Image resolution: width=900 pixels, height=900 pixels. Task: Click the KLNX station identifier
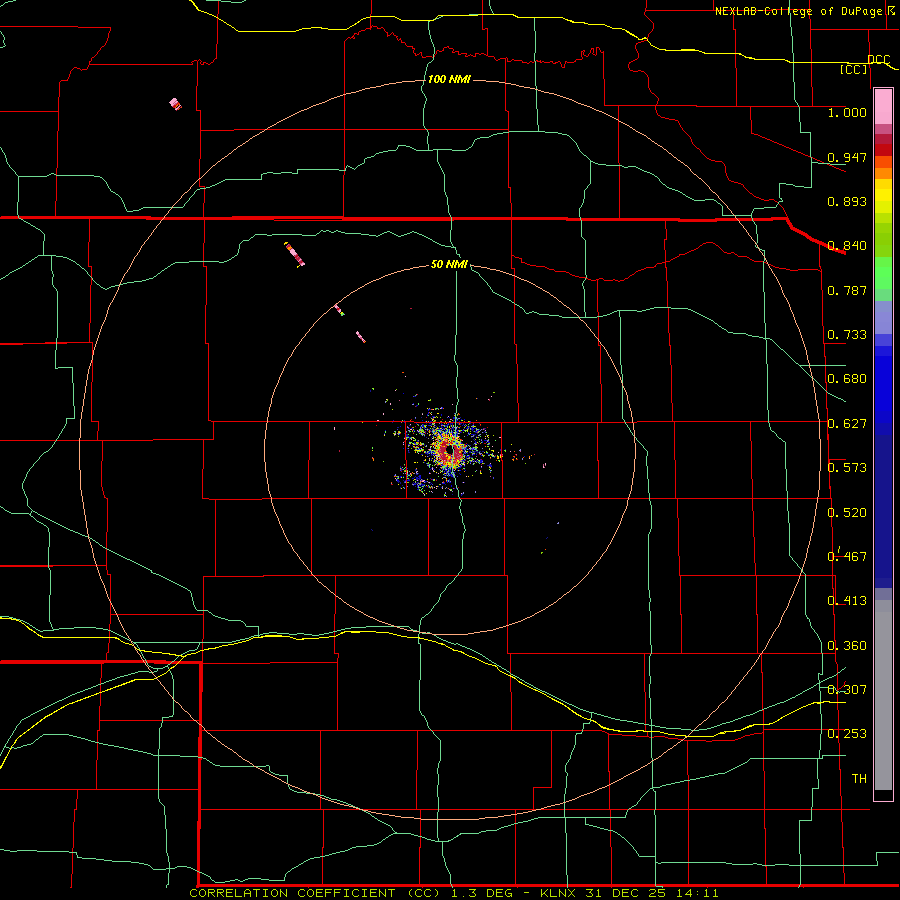pyautogui.click(x=559, y=893)
